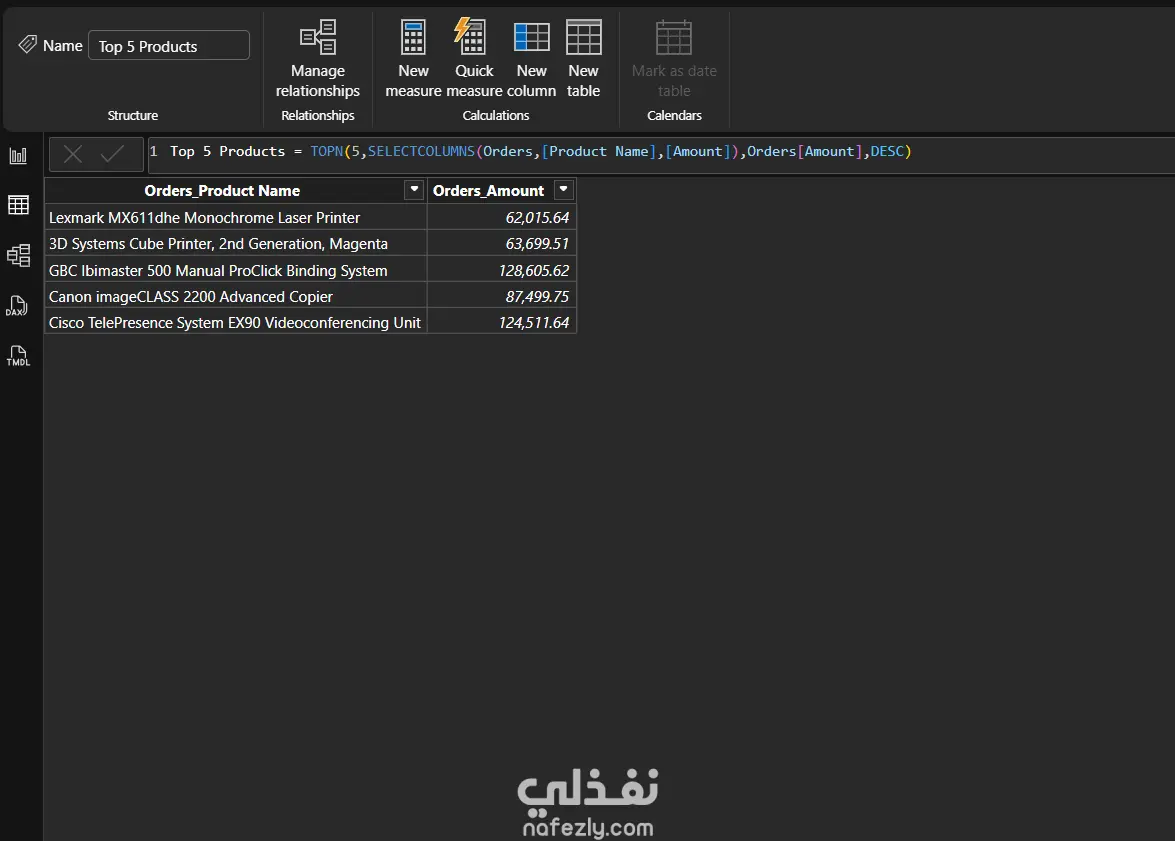Add a New column
This screenshot has width=1175, height=841.
pos(531,59)
